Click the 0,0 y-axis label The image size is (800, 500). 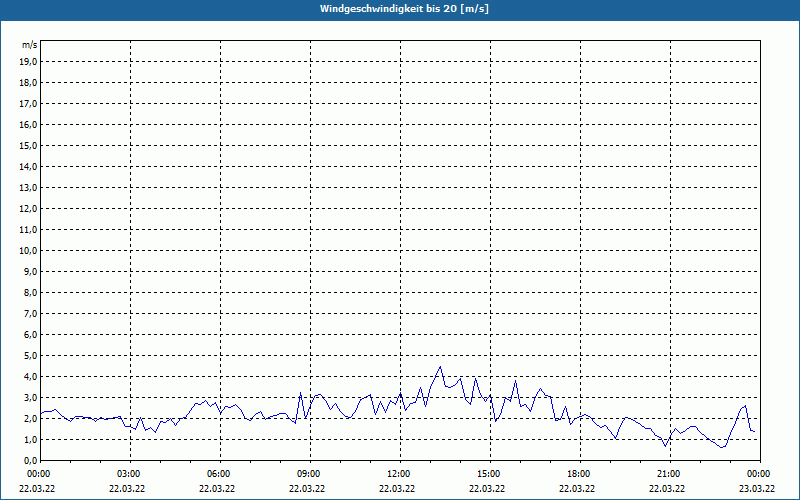point(30,461)
